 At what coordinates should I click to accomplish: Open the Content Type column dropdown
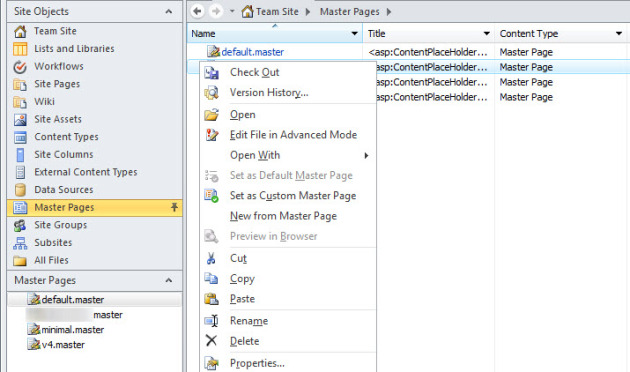tap(619, 34)
